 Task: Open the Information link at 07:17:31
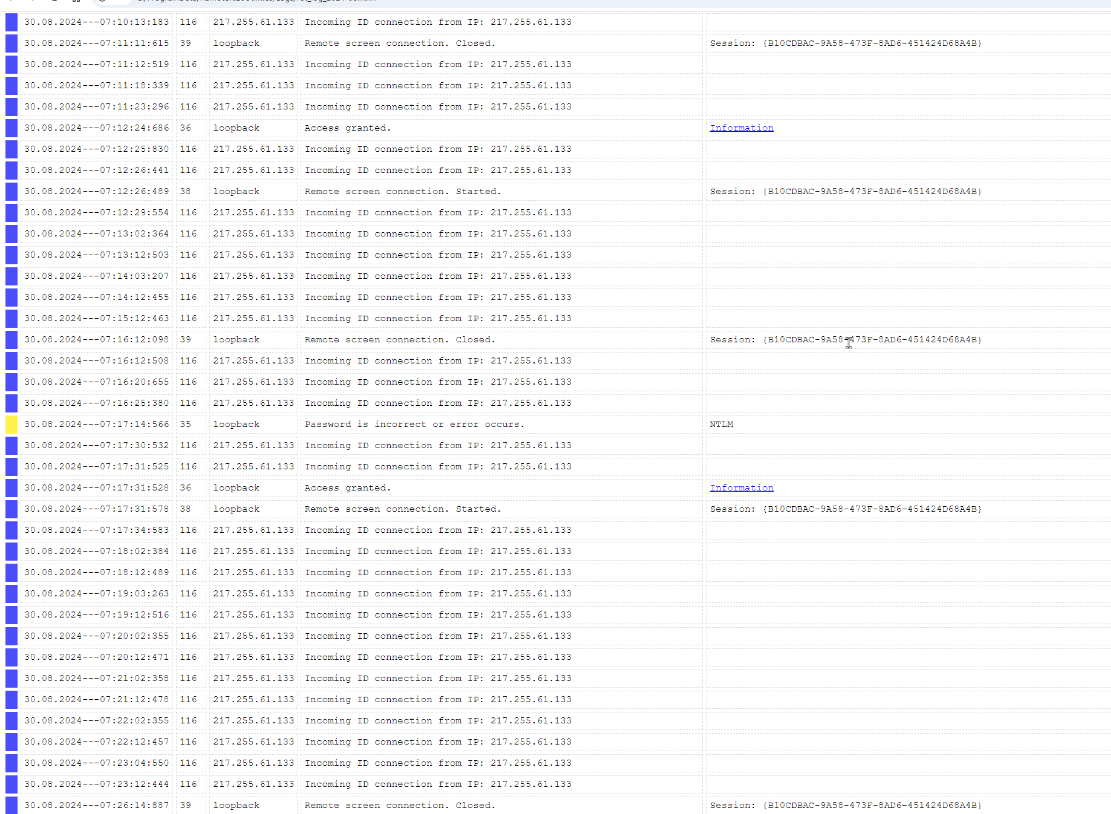pos(741,488)
